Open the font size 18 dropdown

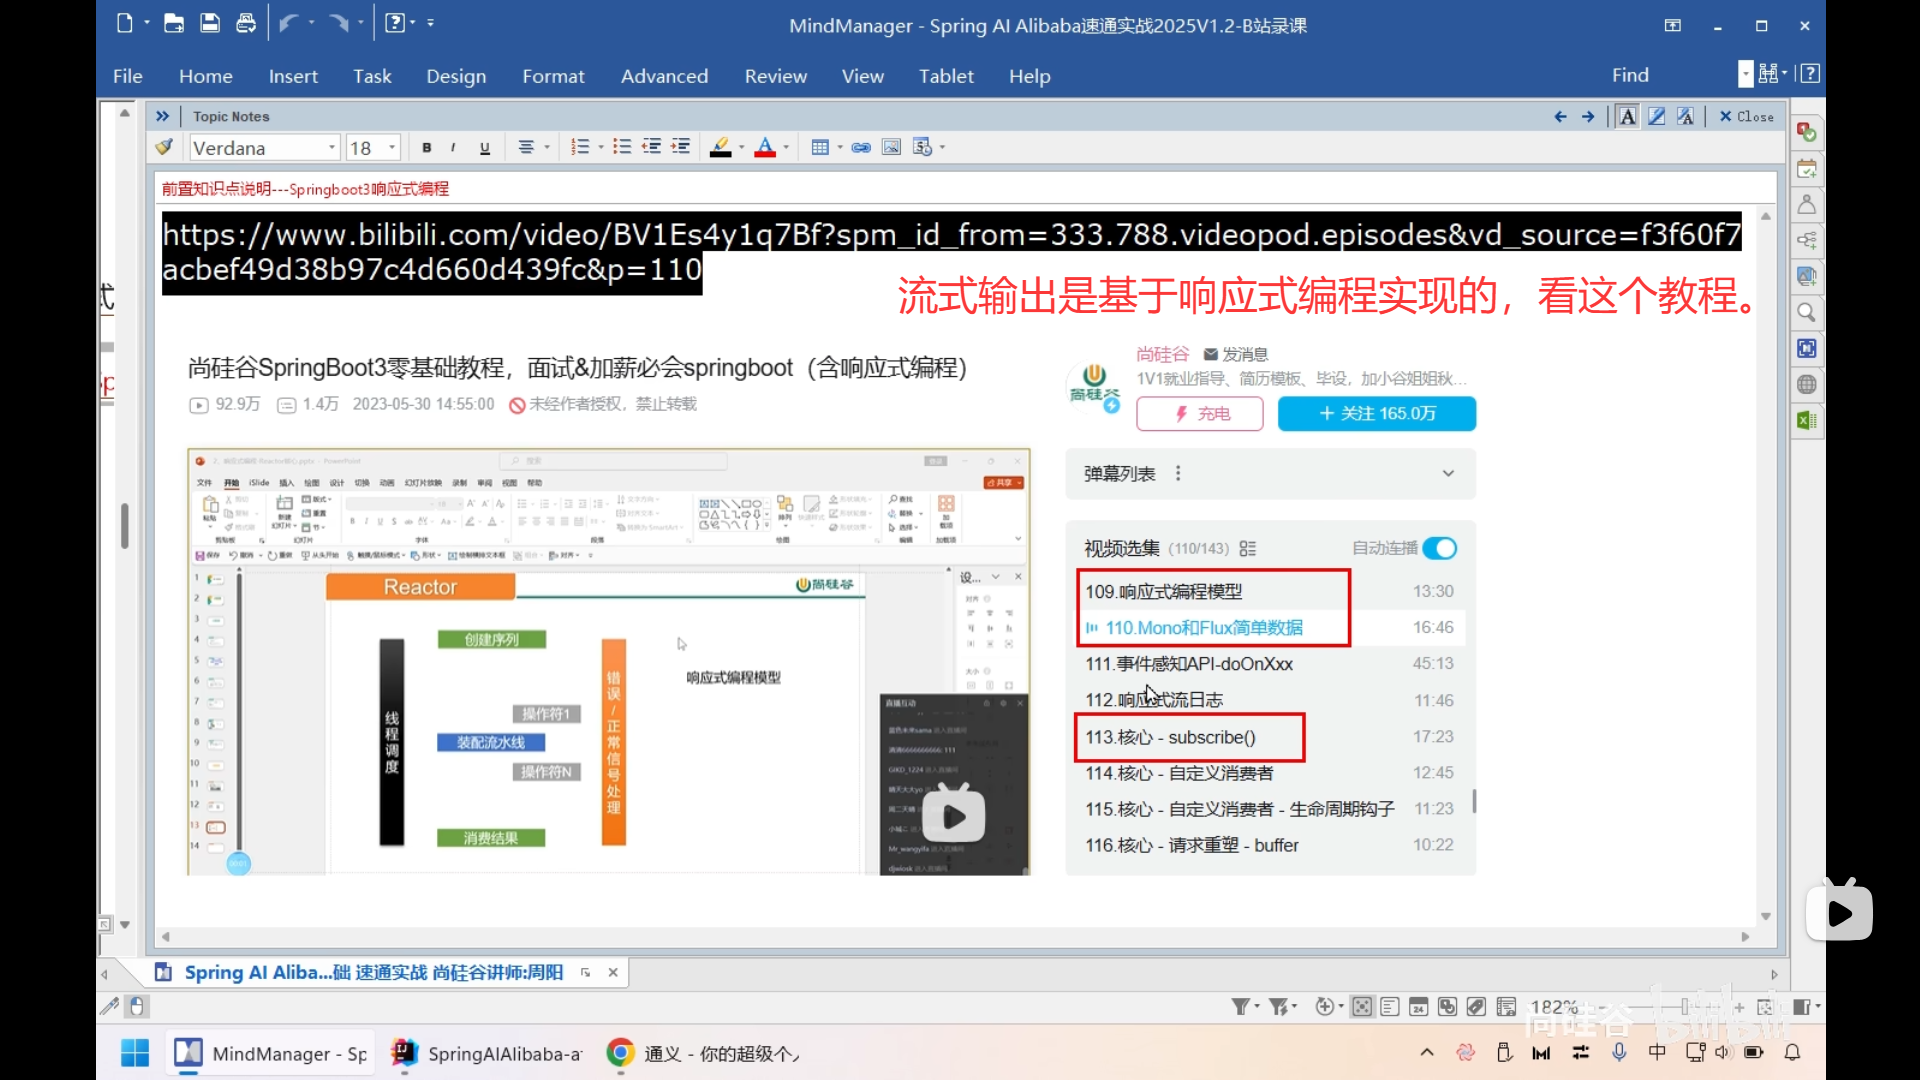click(x=392, y=148)
